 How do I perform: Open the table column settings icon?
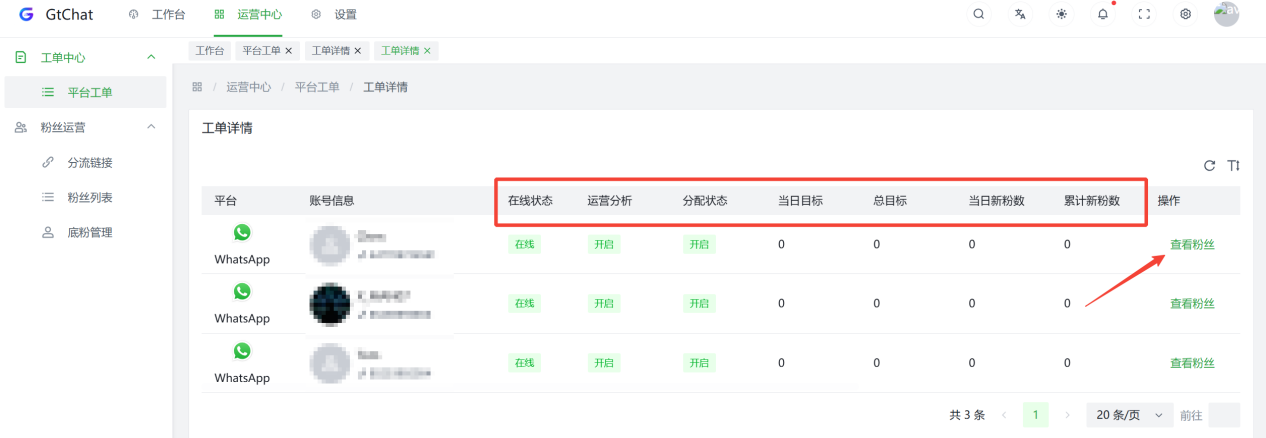coord(1234,165)
